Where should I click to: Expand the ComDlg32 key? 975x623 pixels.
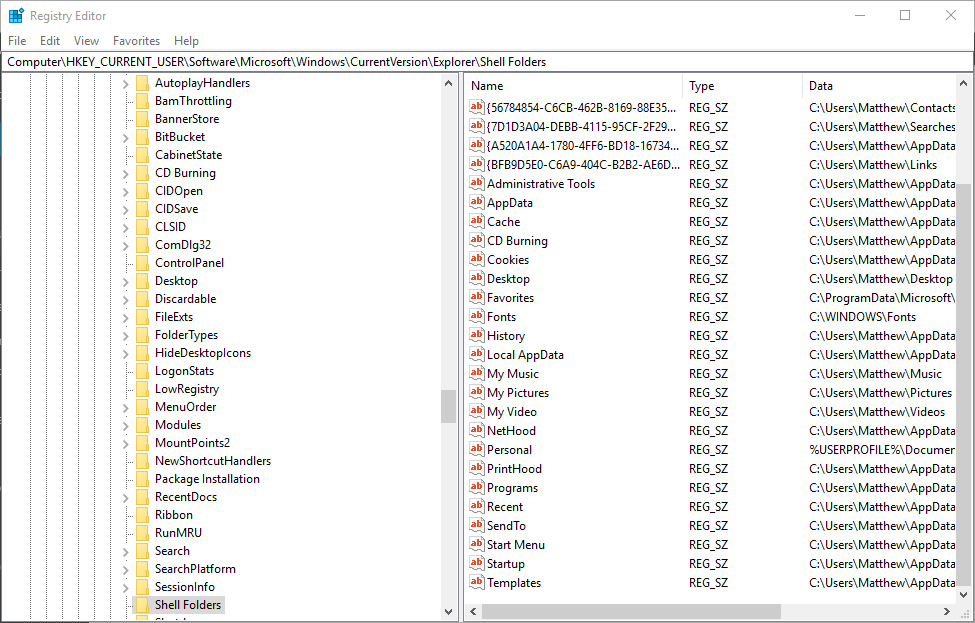pos(126,246)
